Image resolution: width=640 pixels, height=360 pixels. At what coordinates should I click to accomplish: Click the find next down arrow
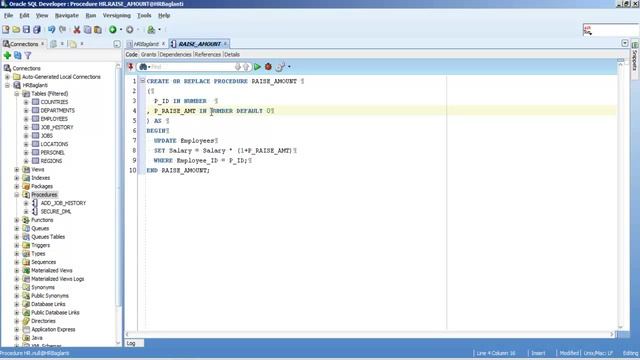pos(238,67)
